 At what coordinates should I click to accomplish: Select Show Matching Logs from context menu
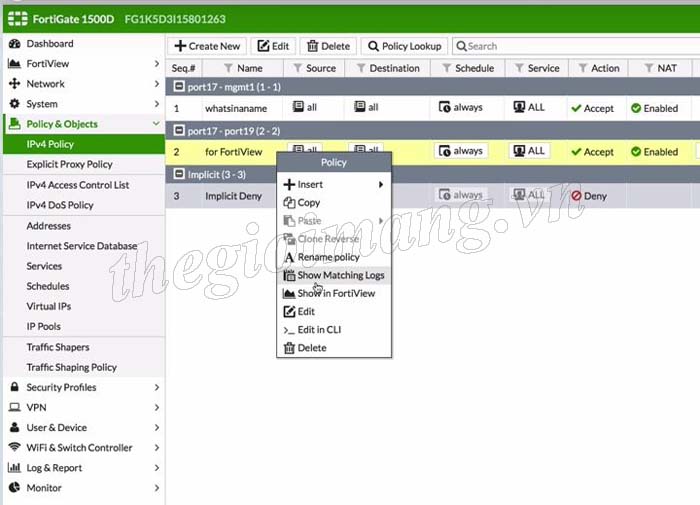click(x=340, y=275)
